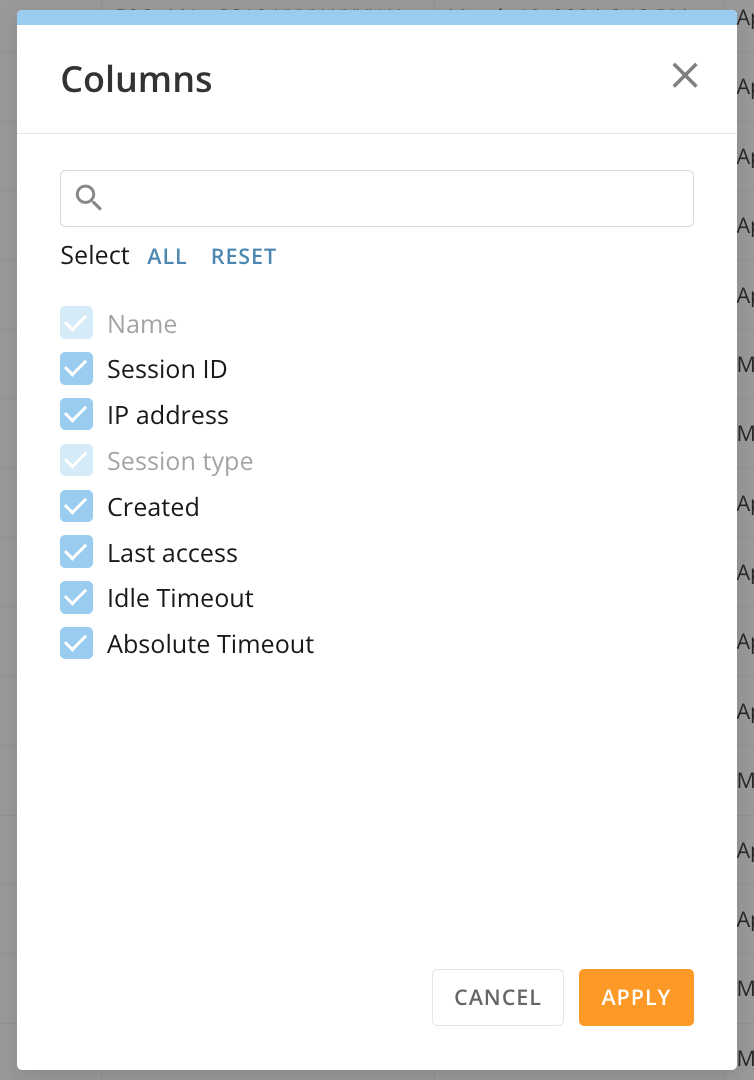Click the Idle Timeout label text
754x1080 pixels.
pyautogui.click(x=180, y=598)
